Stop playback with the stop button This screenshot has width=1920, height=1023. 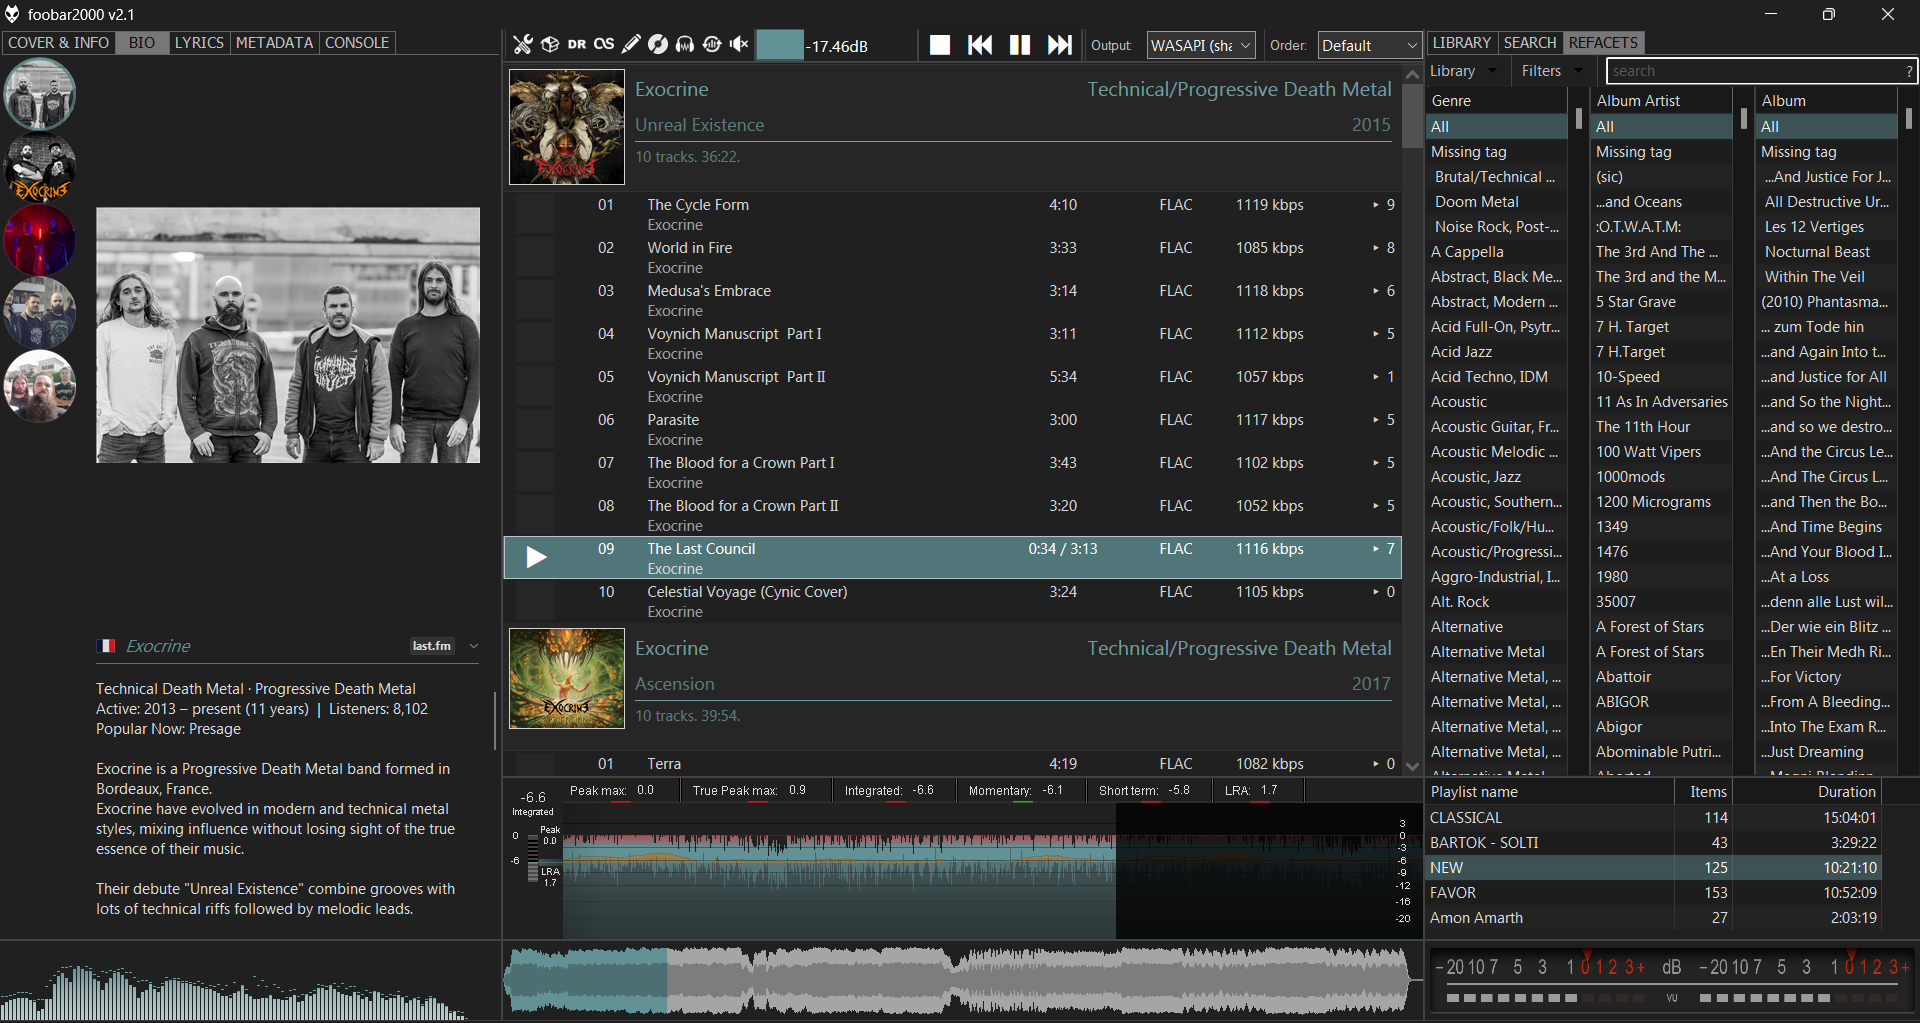coord(939,45)
